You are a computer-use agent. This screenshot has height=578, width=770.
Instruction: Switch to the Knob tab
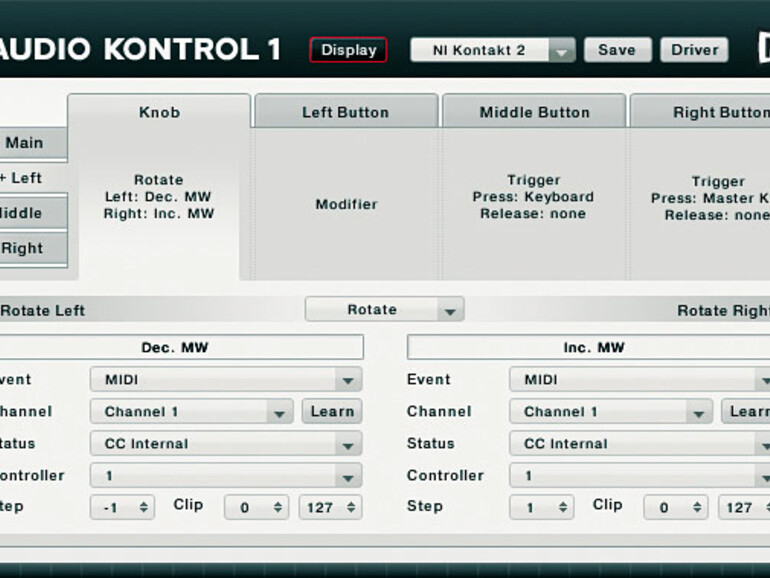[159, 112]
